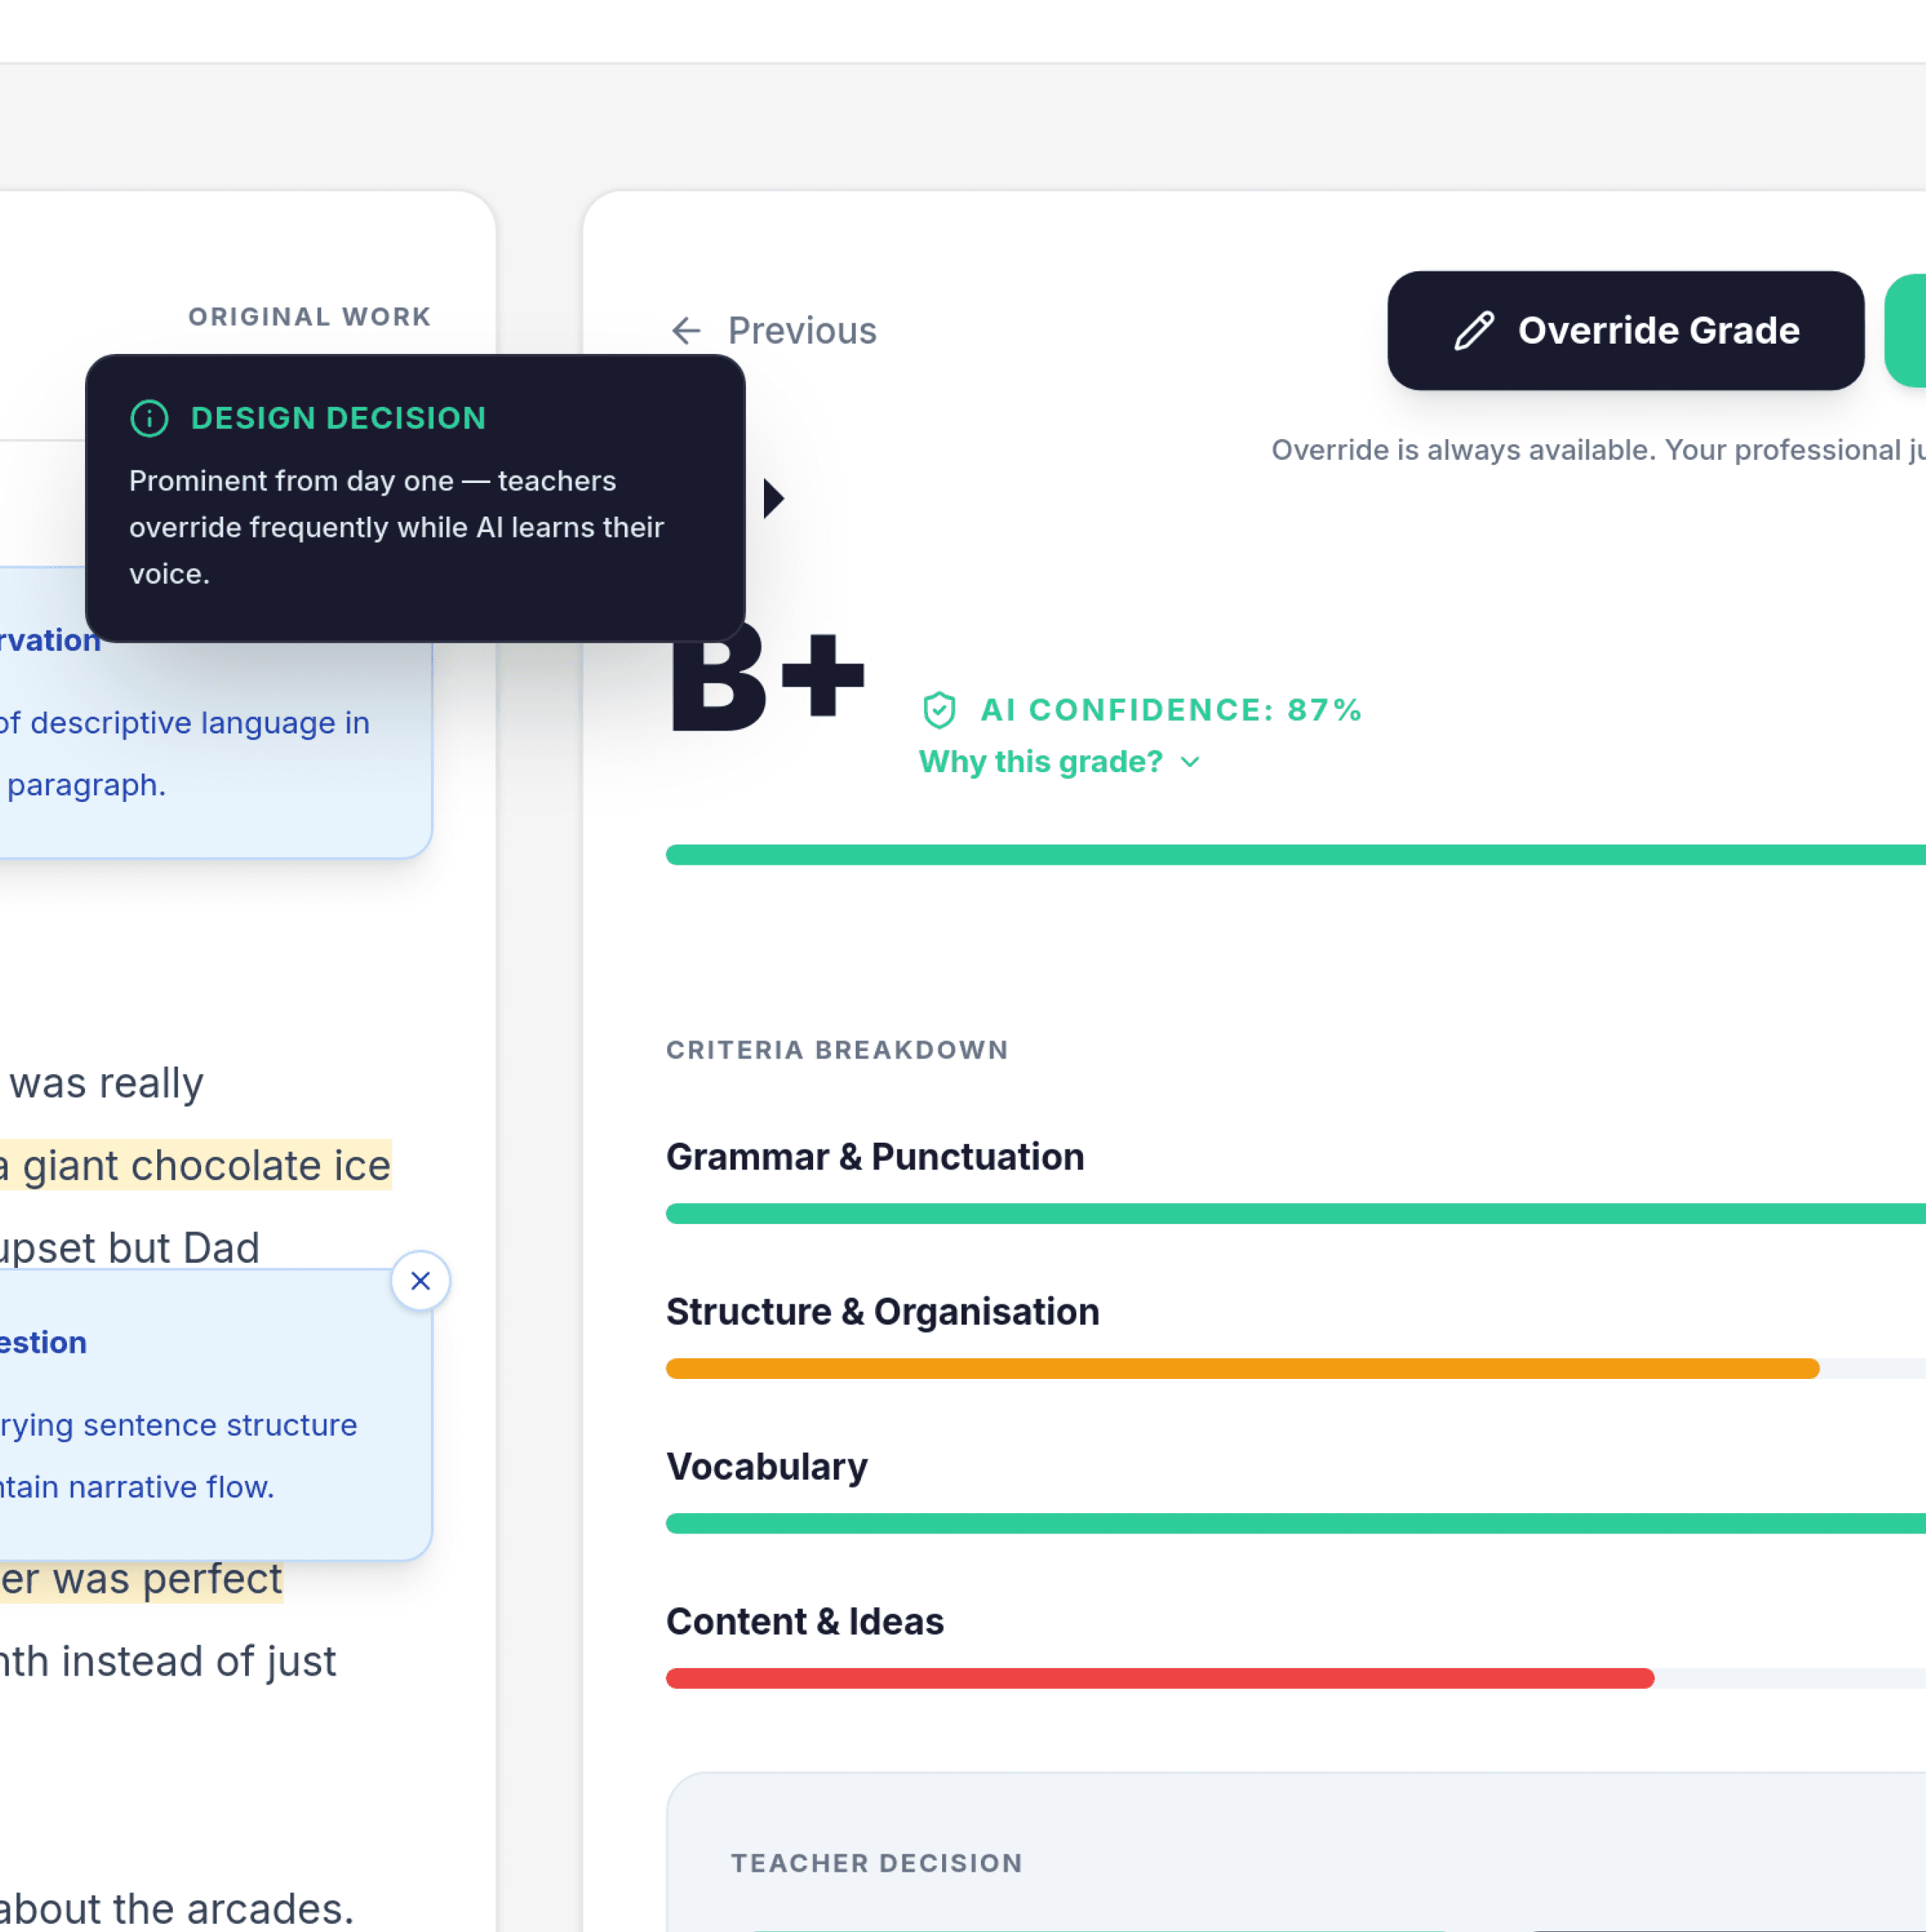Open the 'Why this grade?' explanation
The height and width of the screenshot is (1932, 1926).
(1040, 762)
